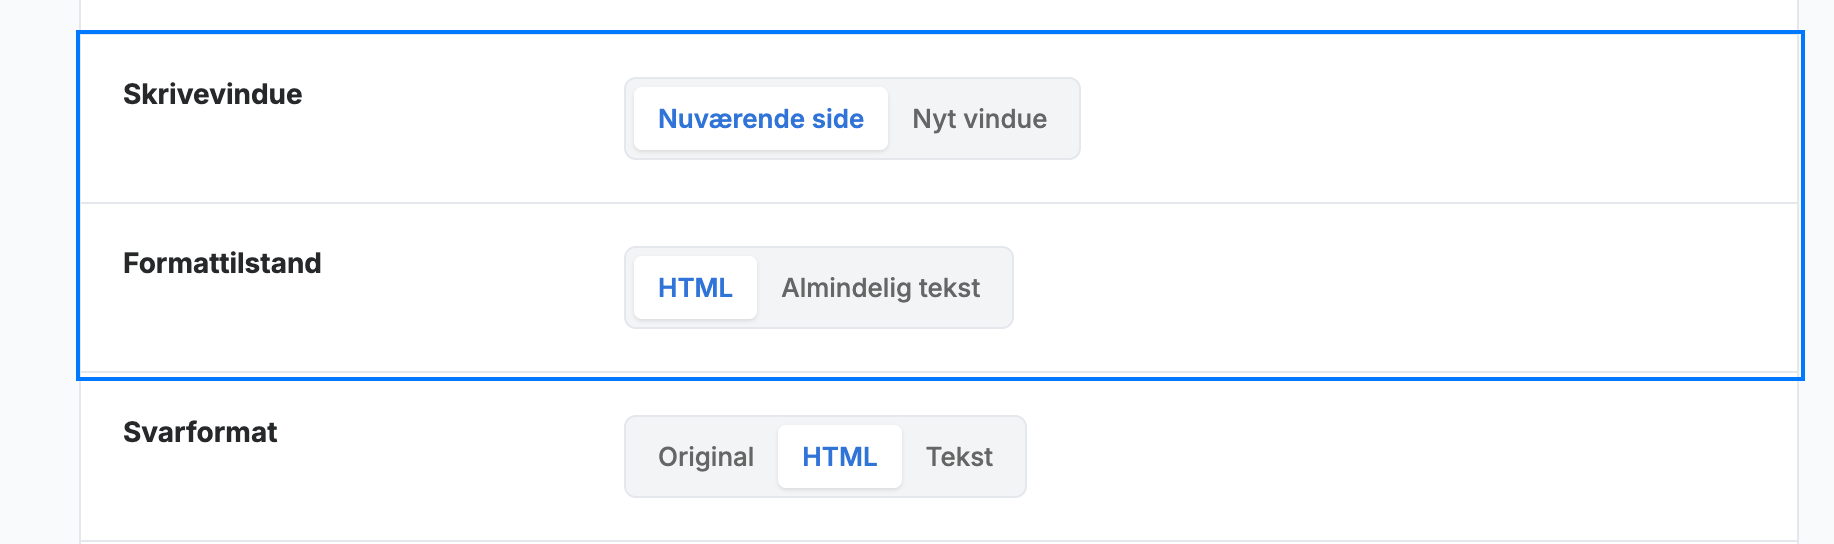1834x544 pixels.
Task: Choose "Tekst" under Svarformat
Action: (x=959, y=457)
